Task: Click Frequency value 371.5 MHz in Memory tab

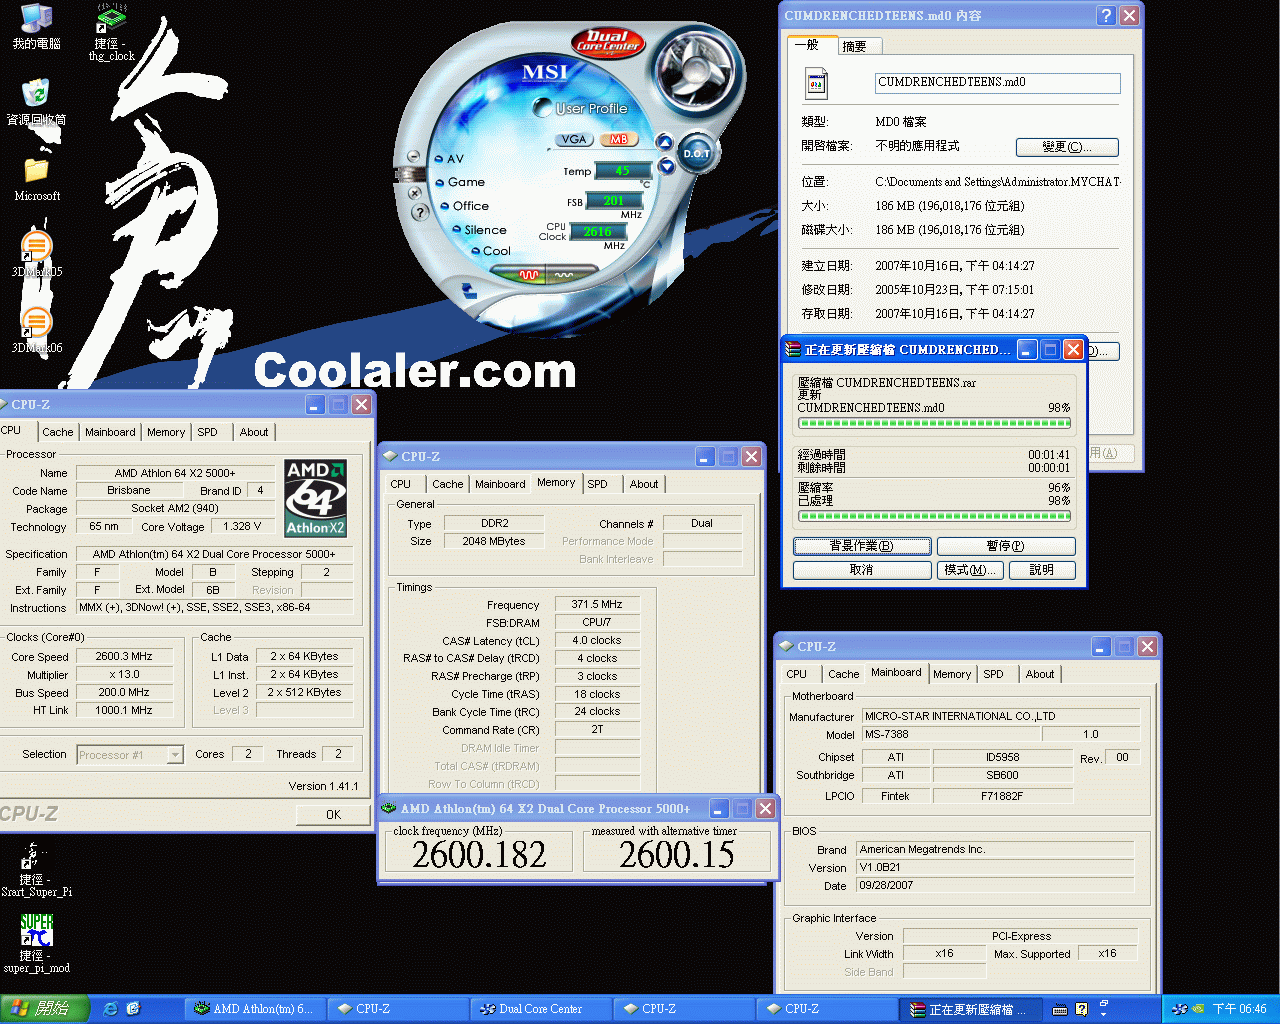Action: (x=596, y=604)
